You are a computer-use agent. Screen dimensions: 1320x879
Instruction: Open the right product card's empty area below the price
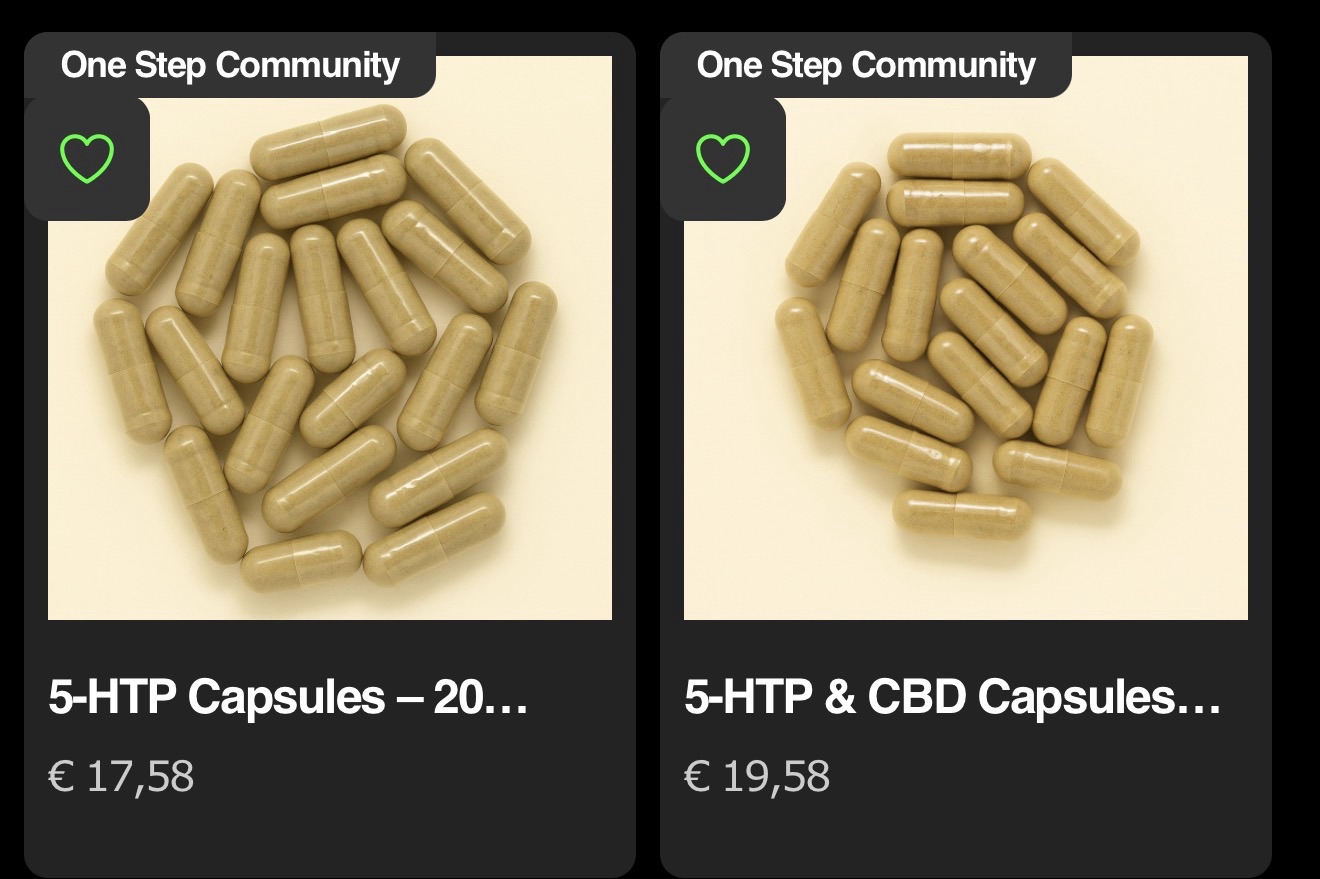966,835
